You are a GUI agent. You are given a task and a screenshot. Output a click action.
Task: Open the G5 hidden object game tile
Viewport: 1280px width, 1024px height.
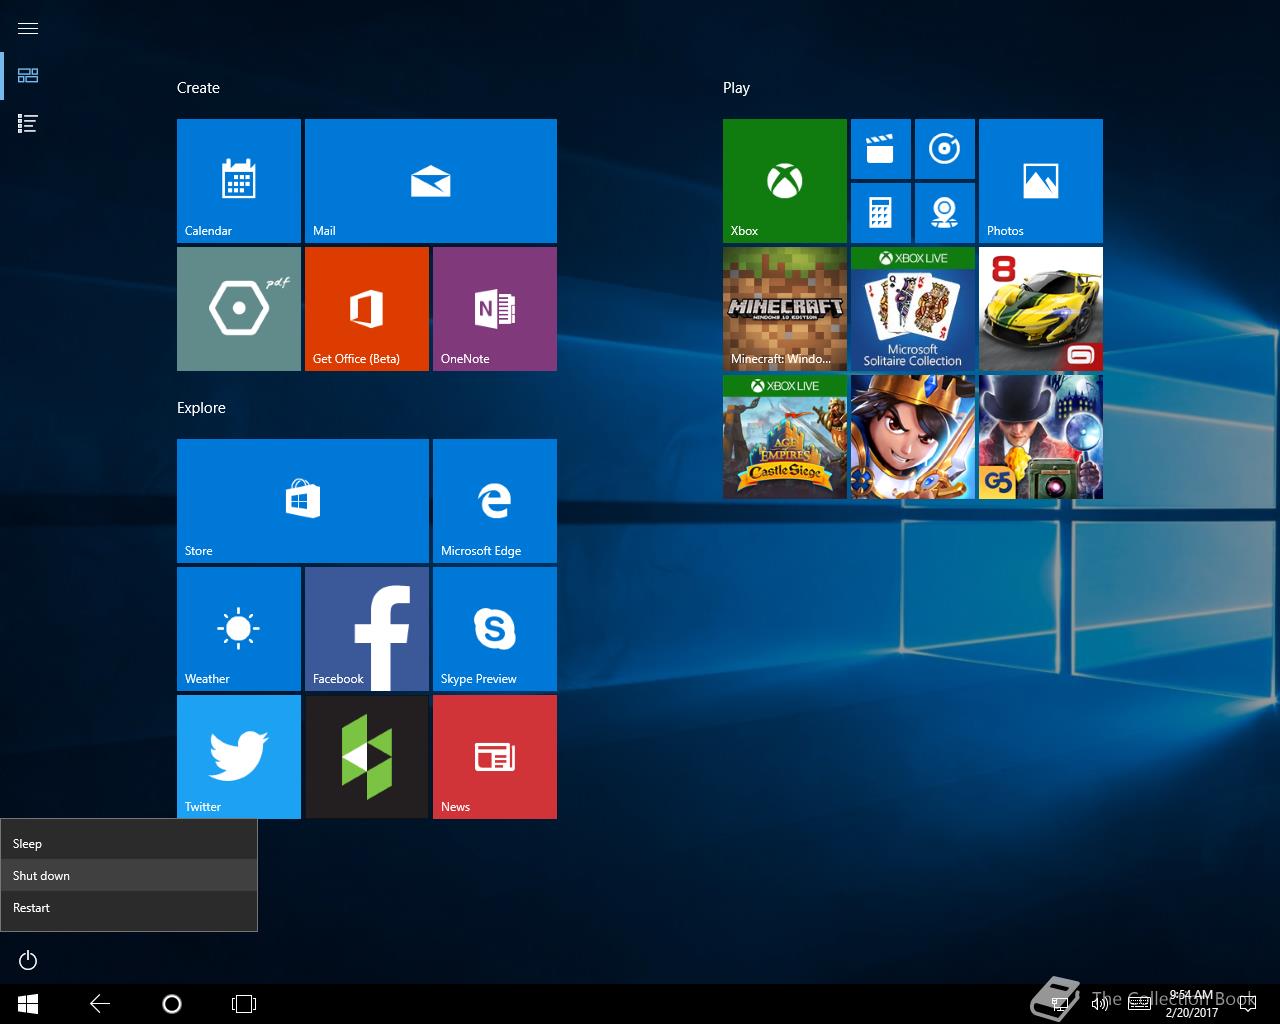pos(1041,437)
